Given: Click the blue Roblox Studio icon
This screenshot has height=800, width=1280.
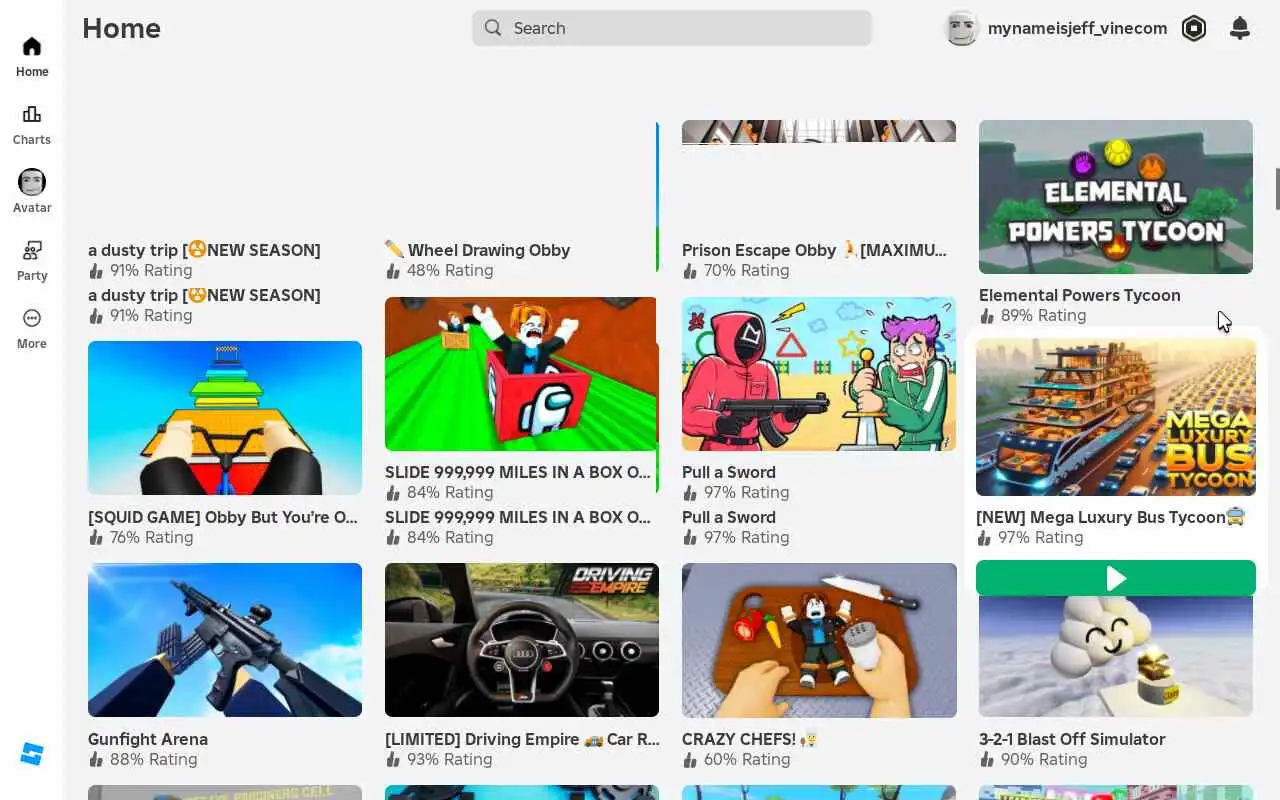Looking at the screenshot, I should pos(32,754).
